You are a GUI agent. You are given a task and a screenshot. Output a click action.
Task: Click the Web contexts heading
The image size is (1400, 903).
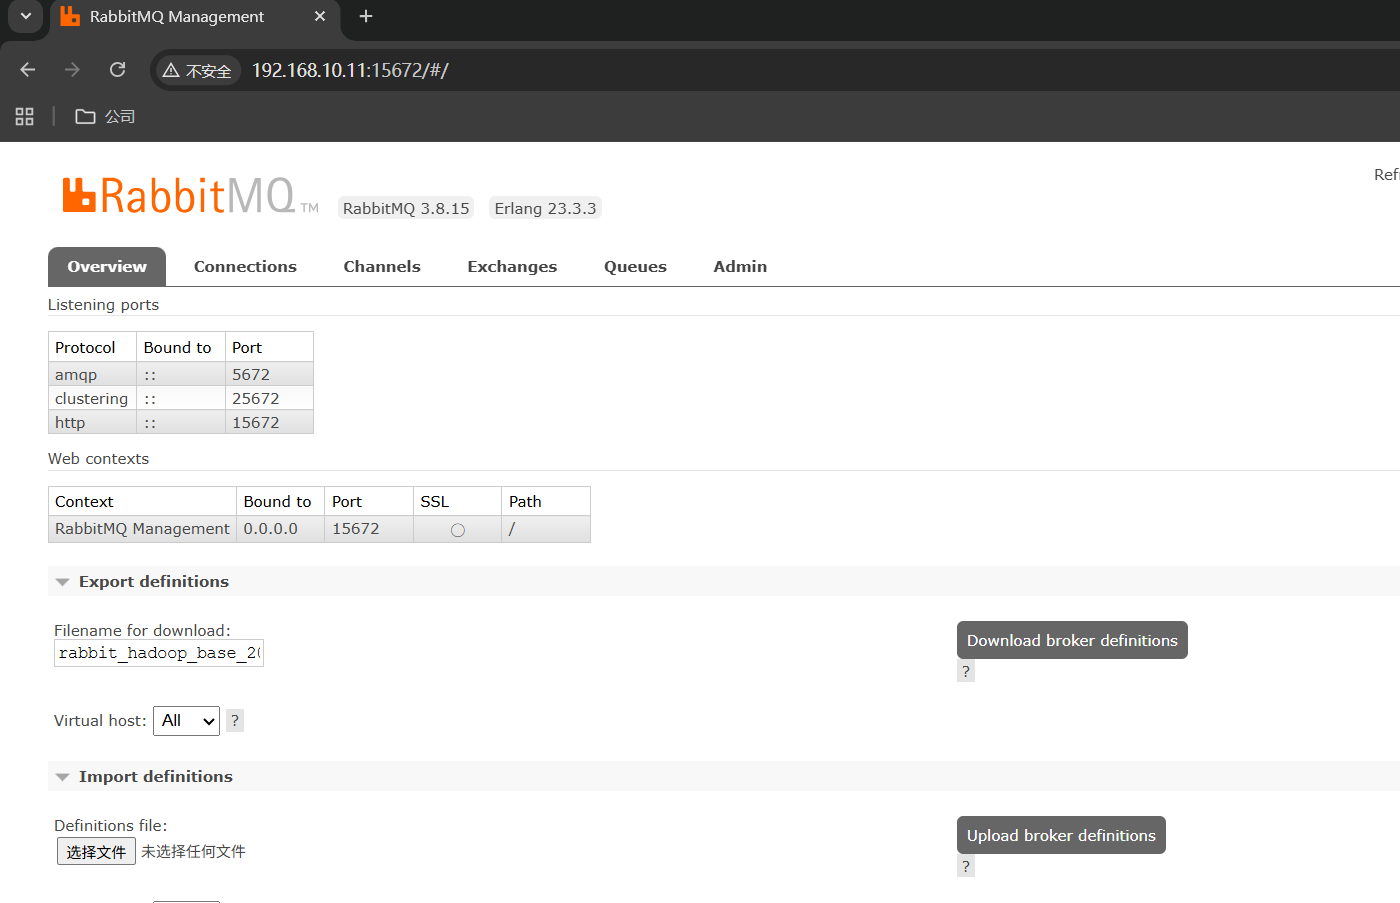pos(98,458)
